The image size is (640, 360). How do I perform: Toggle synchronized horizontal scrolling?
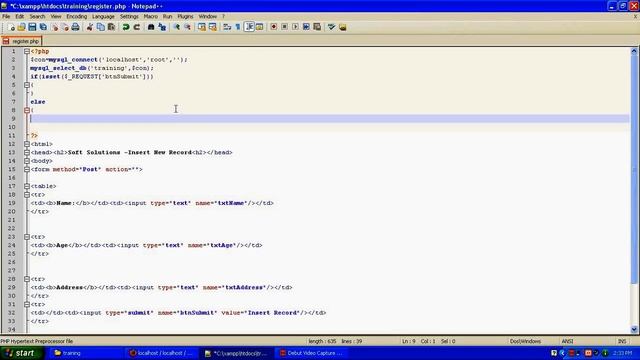(213, 27)
